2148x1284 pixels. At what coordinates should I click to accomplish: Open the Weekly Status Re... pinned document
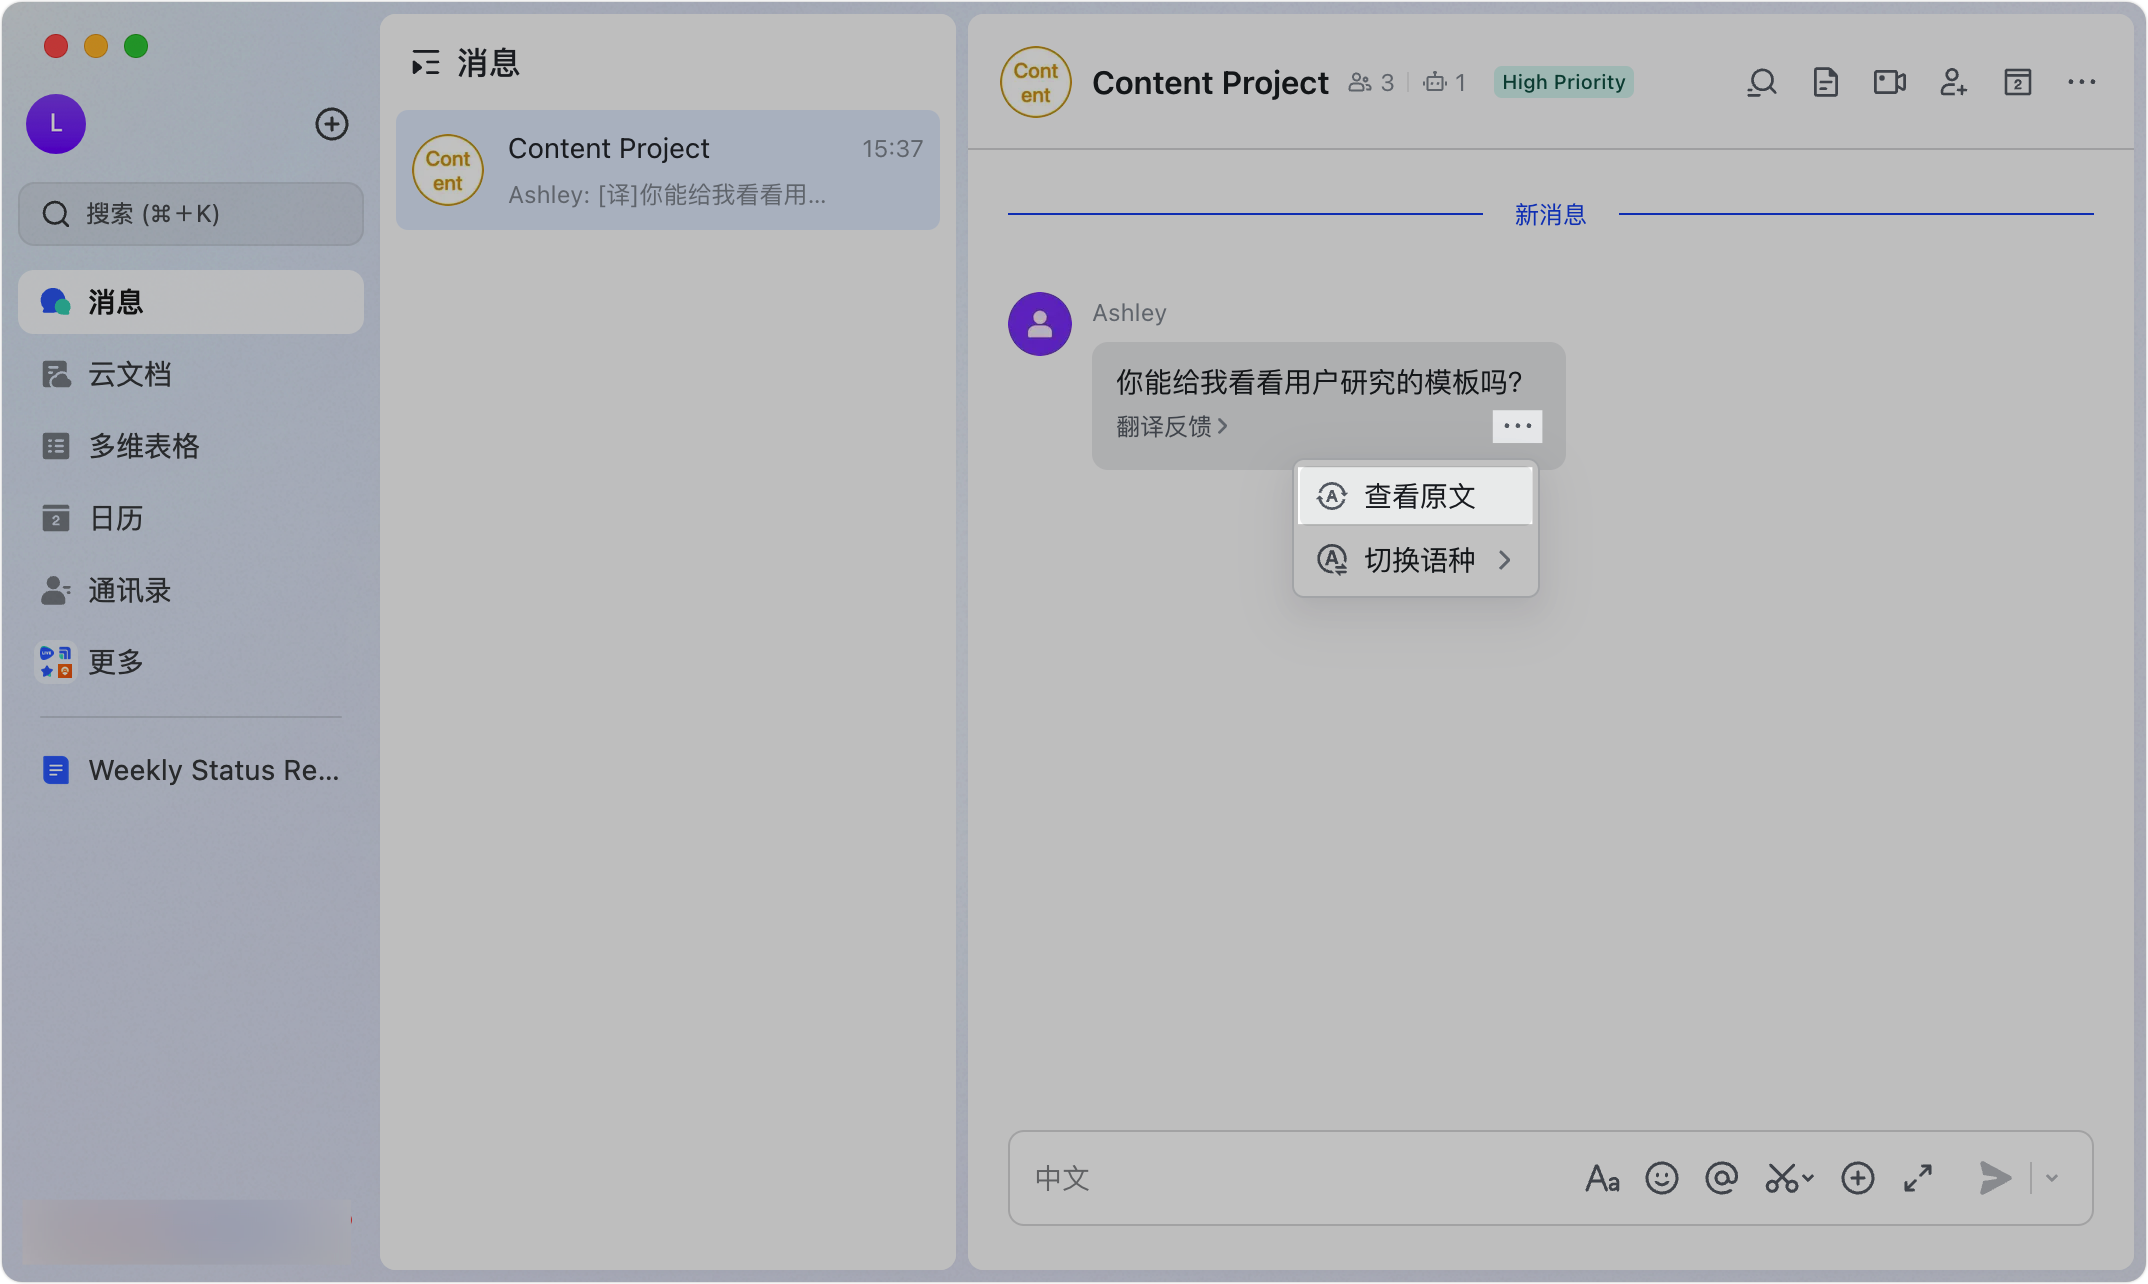(191, 770)
